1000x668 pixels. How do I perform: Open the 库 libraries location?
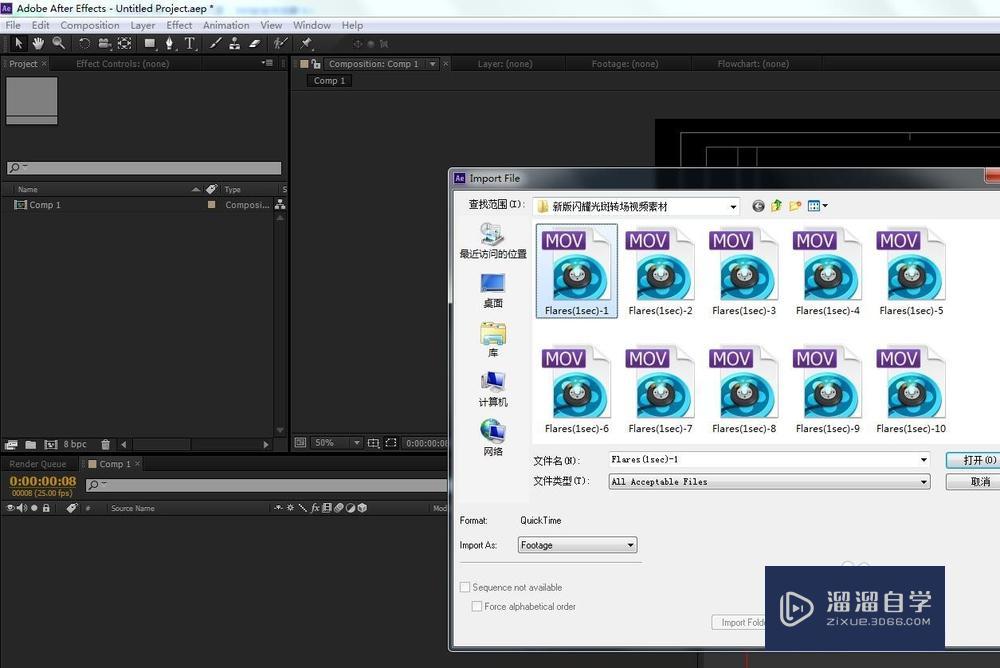point(493,339)
